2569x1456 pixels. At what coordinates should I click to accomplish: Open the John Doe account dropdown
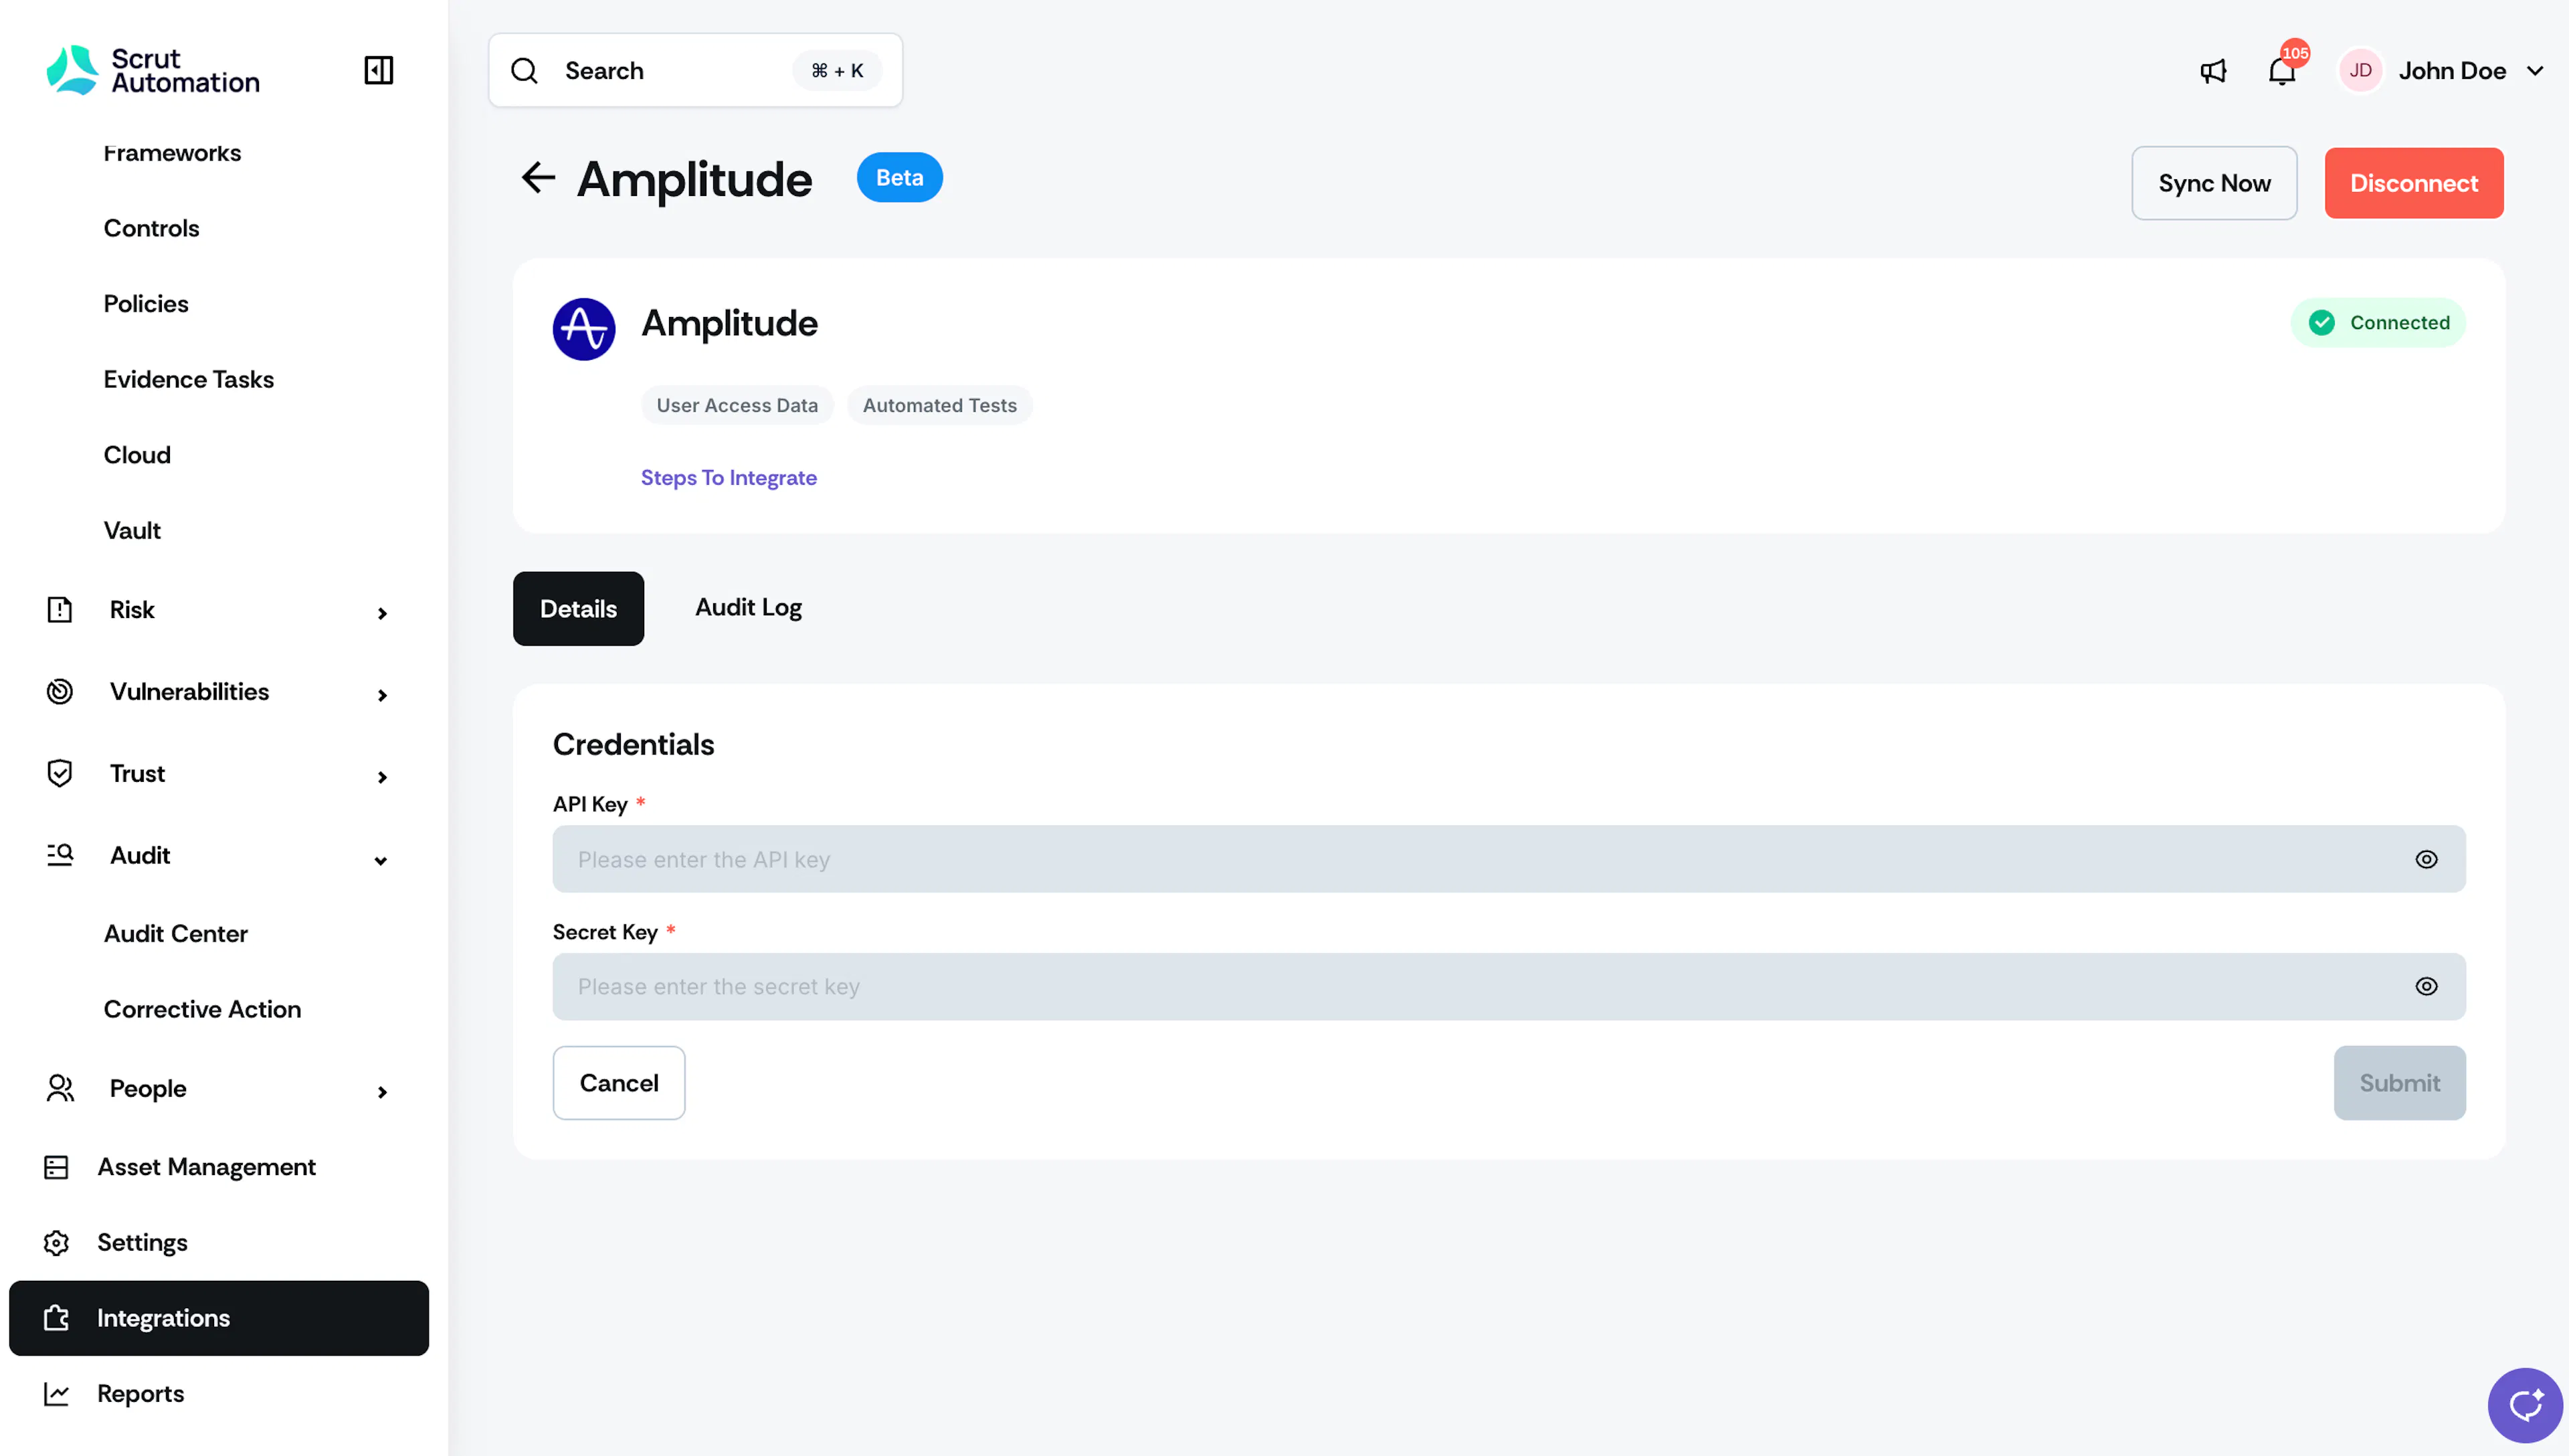2441,71
